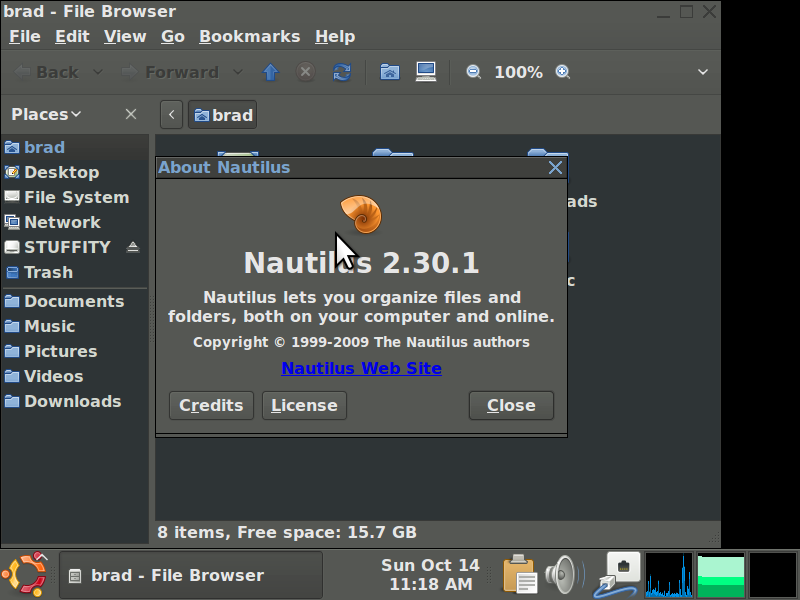Image resolution: width=800 pixels, height=600 pixels.
Task: Click the network connection tray icon
Action: (617, 575)
